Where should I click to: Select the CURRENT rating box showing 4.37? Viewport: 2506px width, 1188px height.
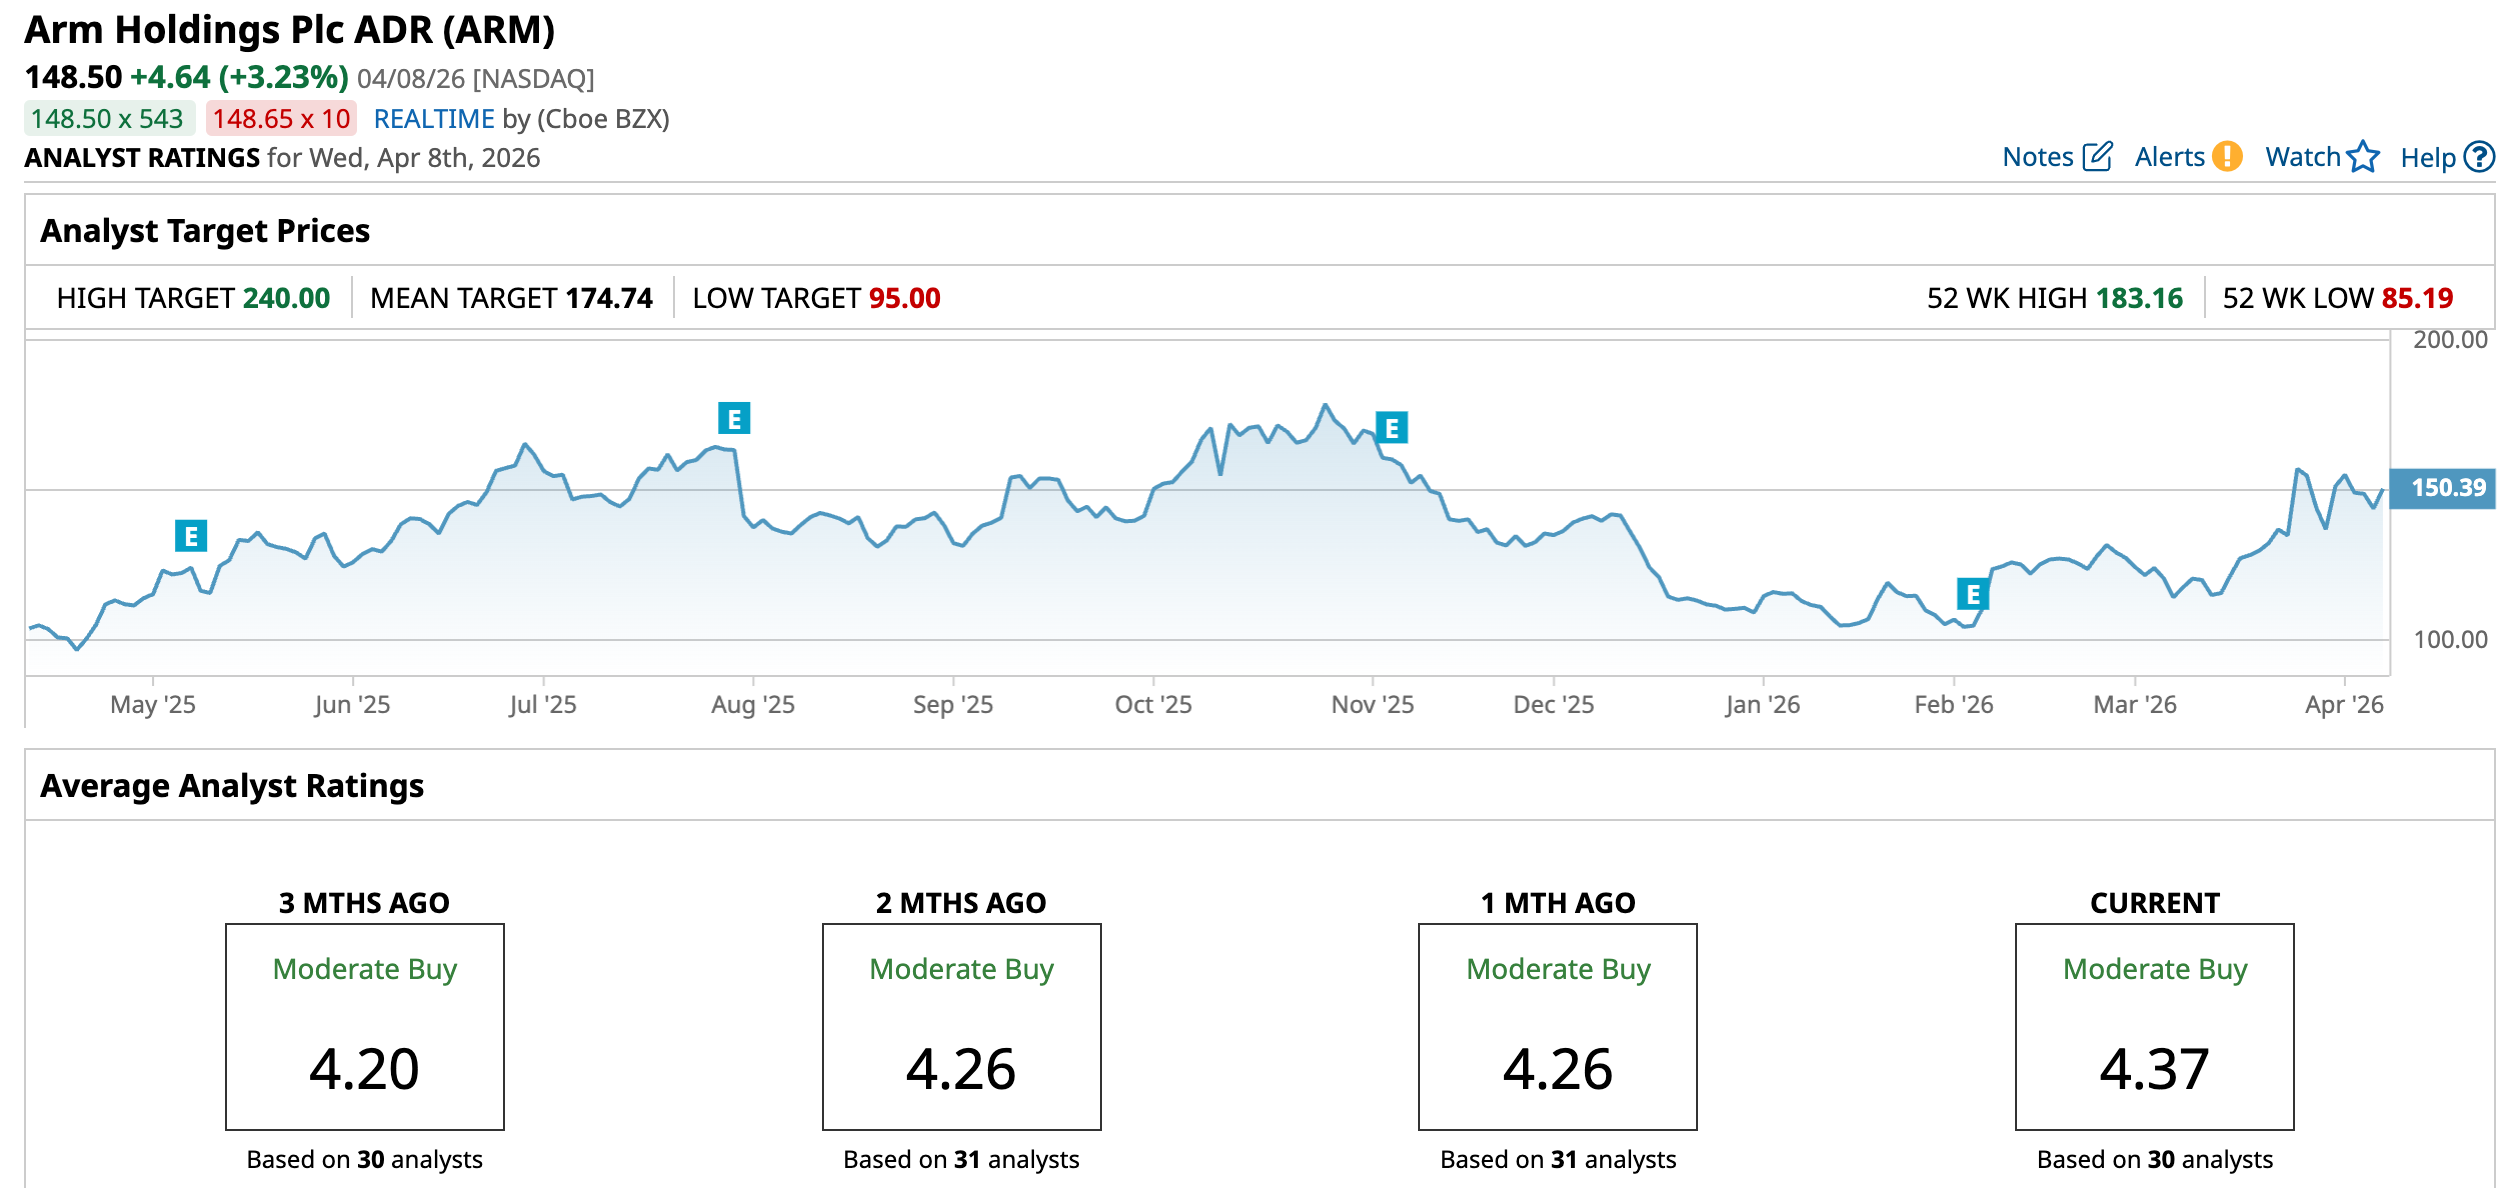pos(2154,1026)
